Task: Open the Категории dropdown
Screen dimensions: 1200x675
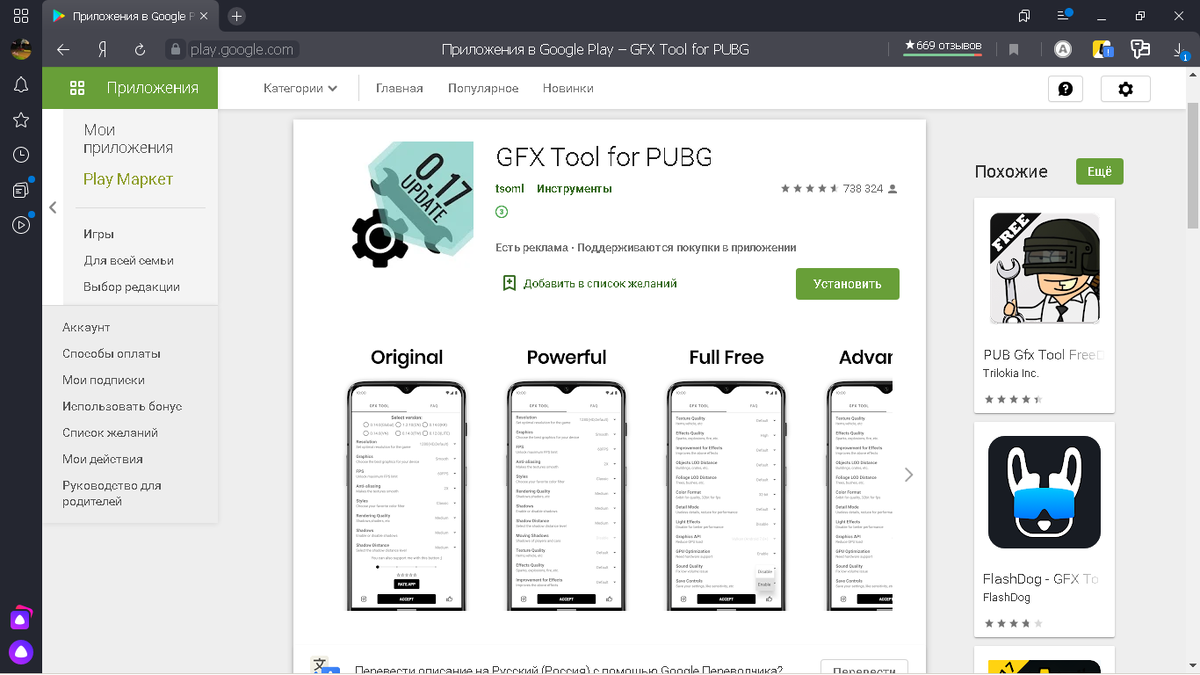Action: point(300,88)
